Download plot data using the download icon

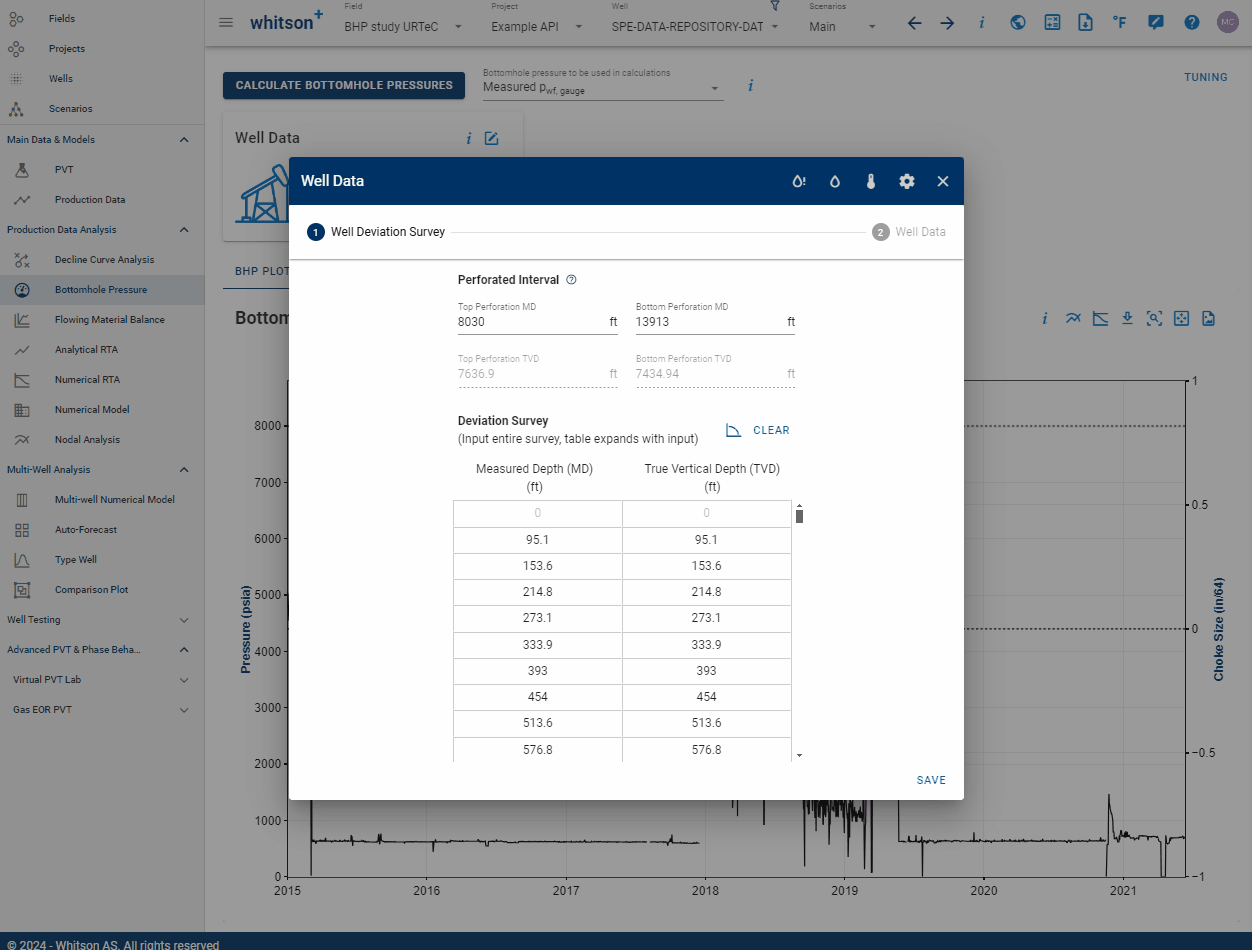pos(1127,318)
